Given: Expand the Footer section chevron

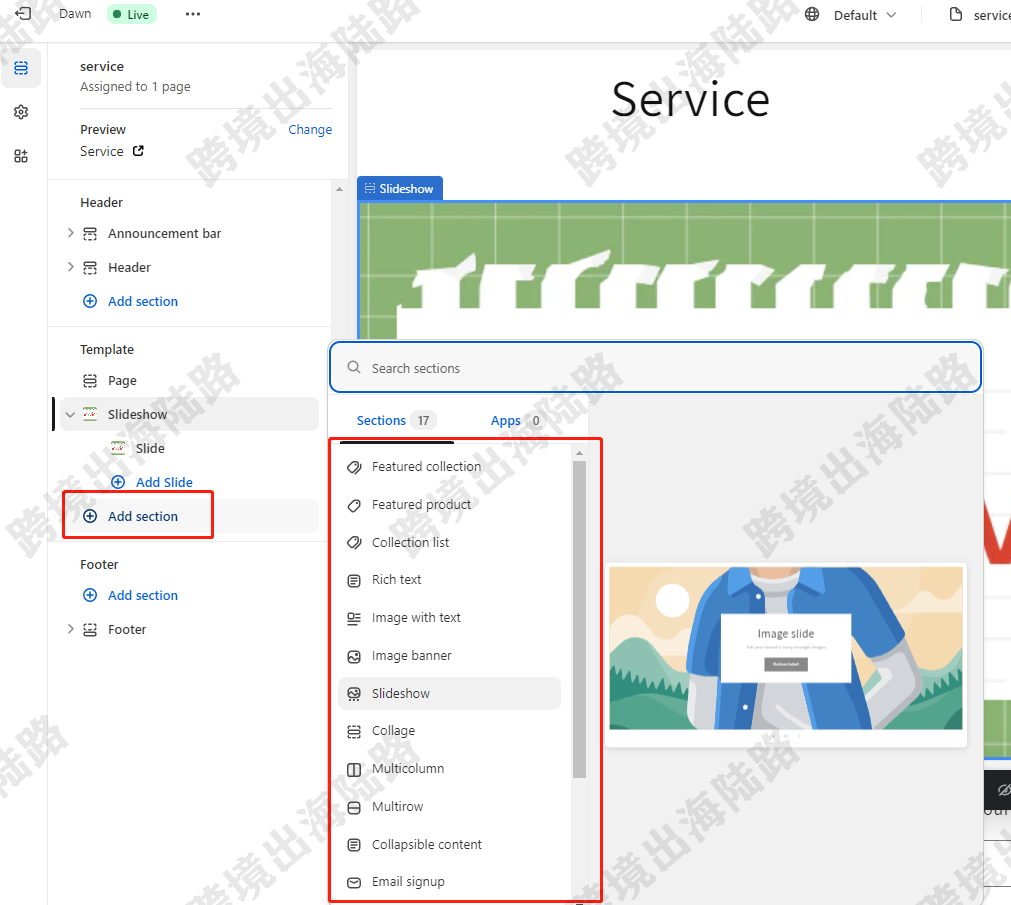Looking at the screenshot, I should point(70,629).
